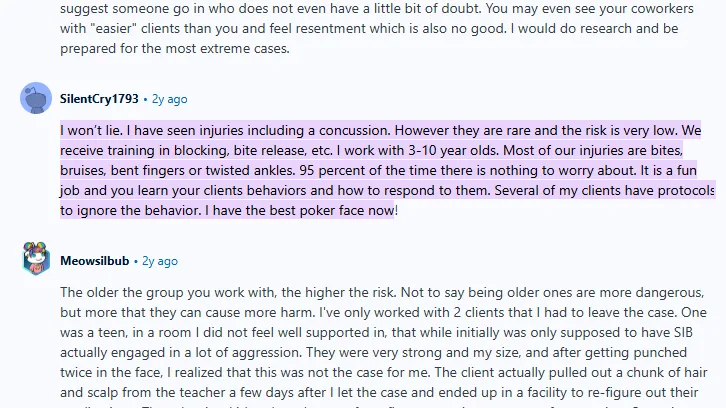Open Meowsilbub's '2y ago' timestamp permalink
The image size is (726, 408).
pyautogui.click(x=160, y=261)
